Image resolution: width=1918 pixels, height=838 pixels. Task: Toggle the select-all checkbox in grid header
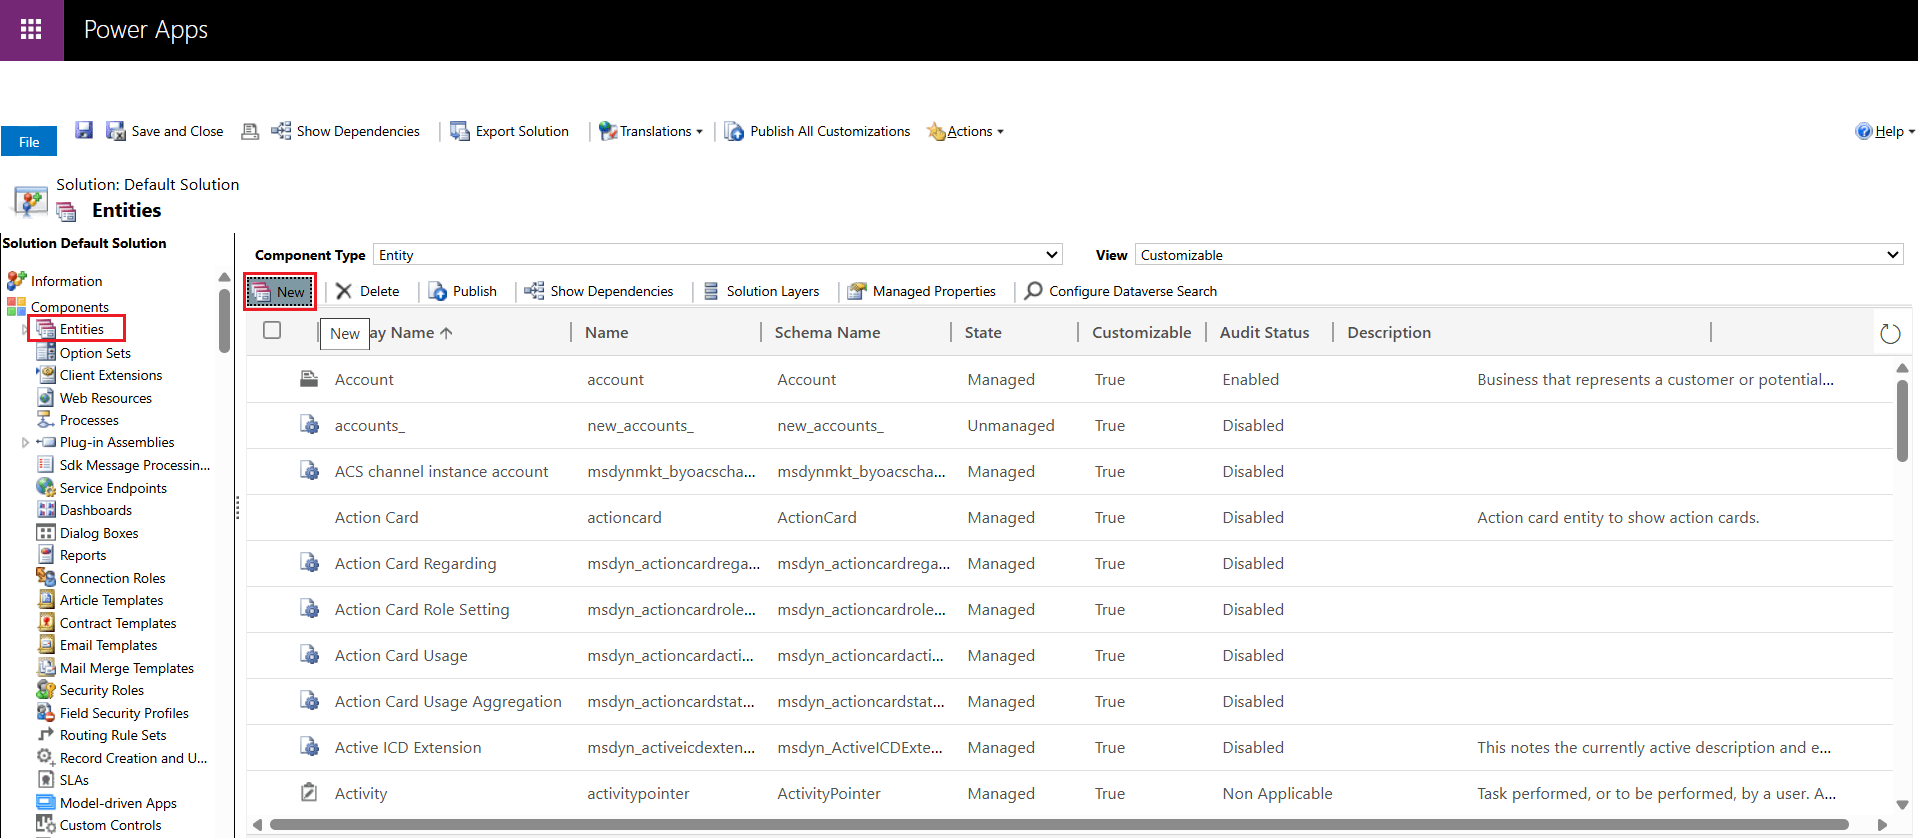[272, 331]
